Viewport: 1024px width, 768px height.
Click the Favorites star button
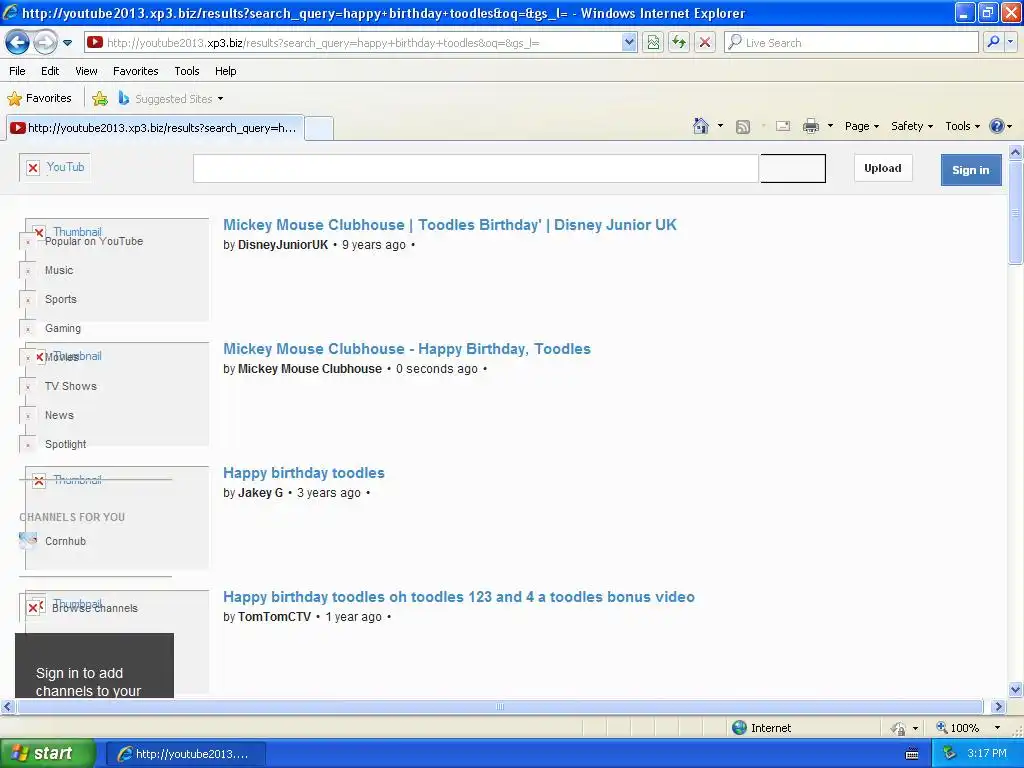(x=39, y=99)
